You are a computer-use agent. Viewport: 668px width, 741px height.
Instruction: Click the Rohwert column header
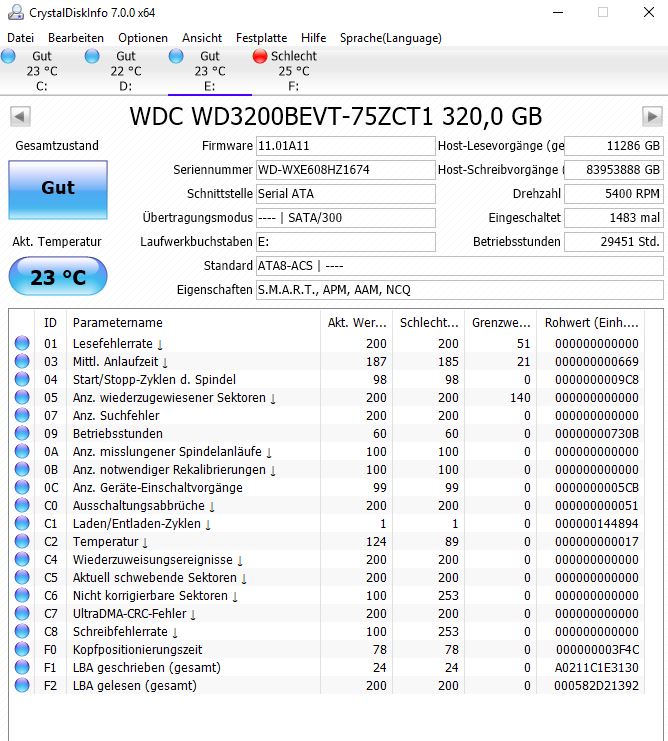pyautogui.click(x=591, y=323)
